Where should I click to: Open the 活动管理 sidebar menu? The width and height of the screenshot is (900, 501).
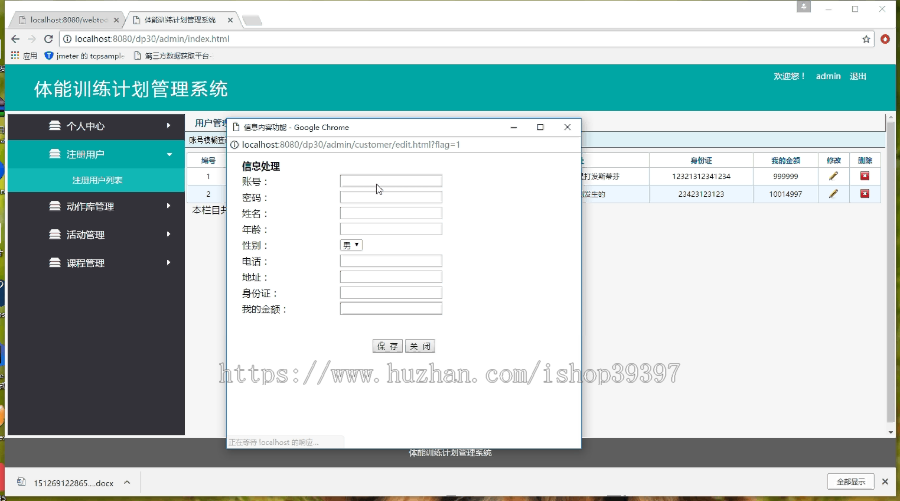pyautogui.click(x=96, y=234)
